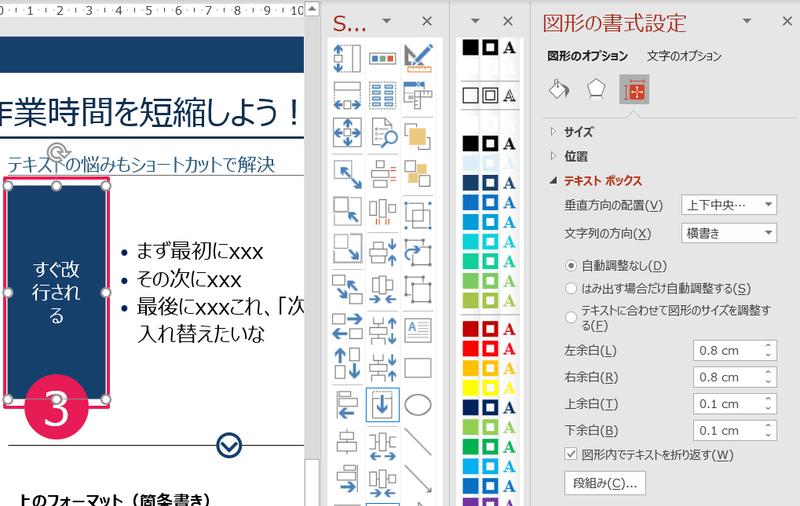Switch to the 図形のオプション tab
Image resolution: width=800 pixels, height=506 pixels.
[587, 56]
